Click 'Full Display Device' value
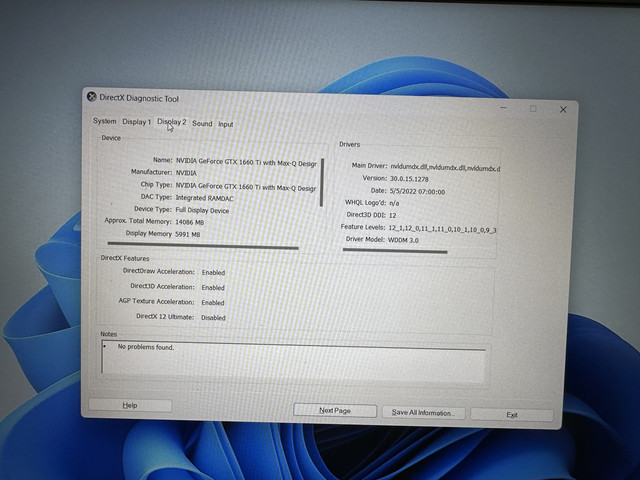This screenshot has width=640, height=480. 202,210
